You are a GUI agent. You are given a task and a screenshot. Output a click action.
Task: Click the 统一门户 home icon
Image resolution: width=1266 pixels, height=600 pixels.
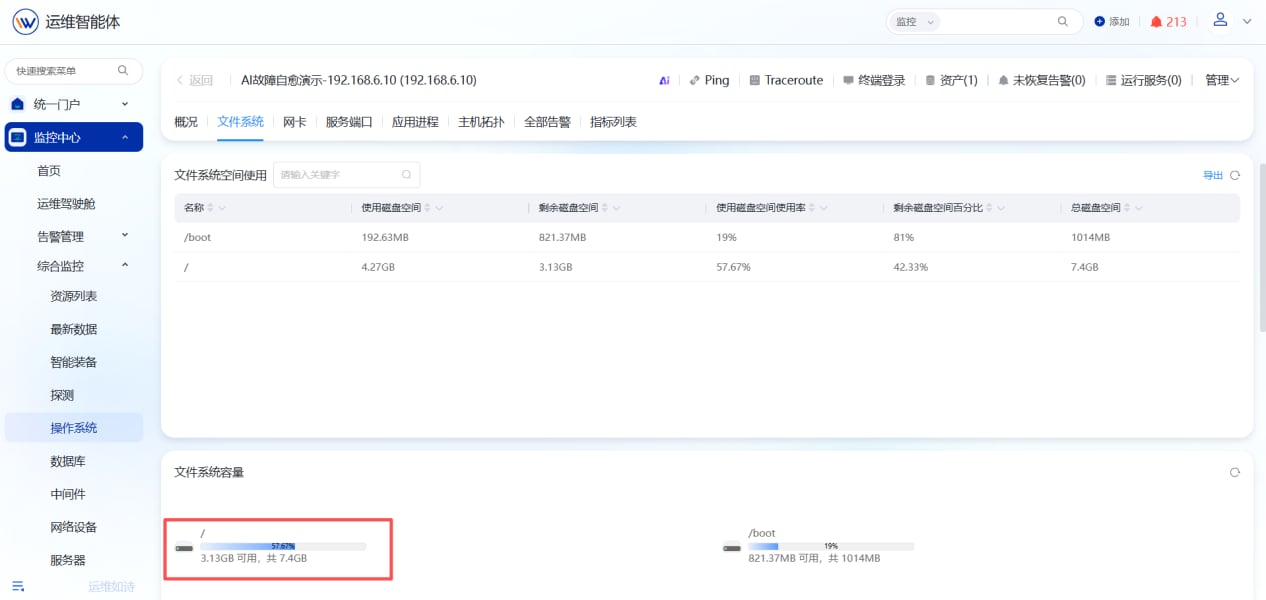tap(18, 104)
